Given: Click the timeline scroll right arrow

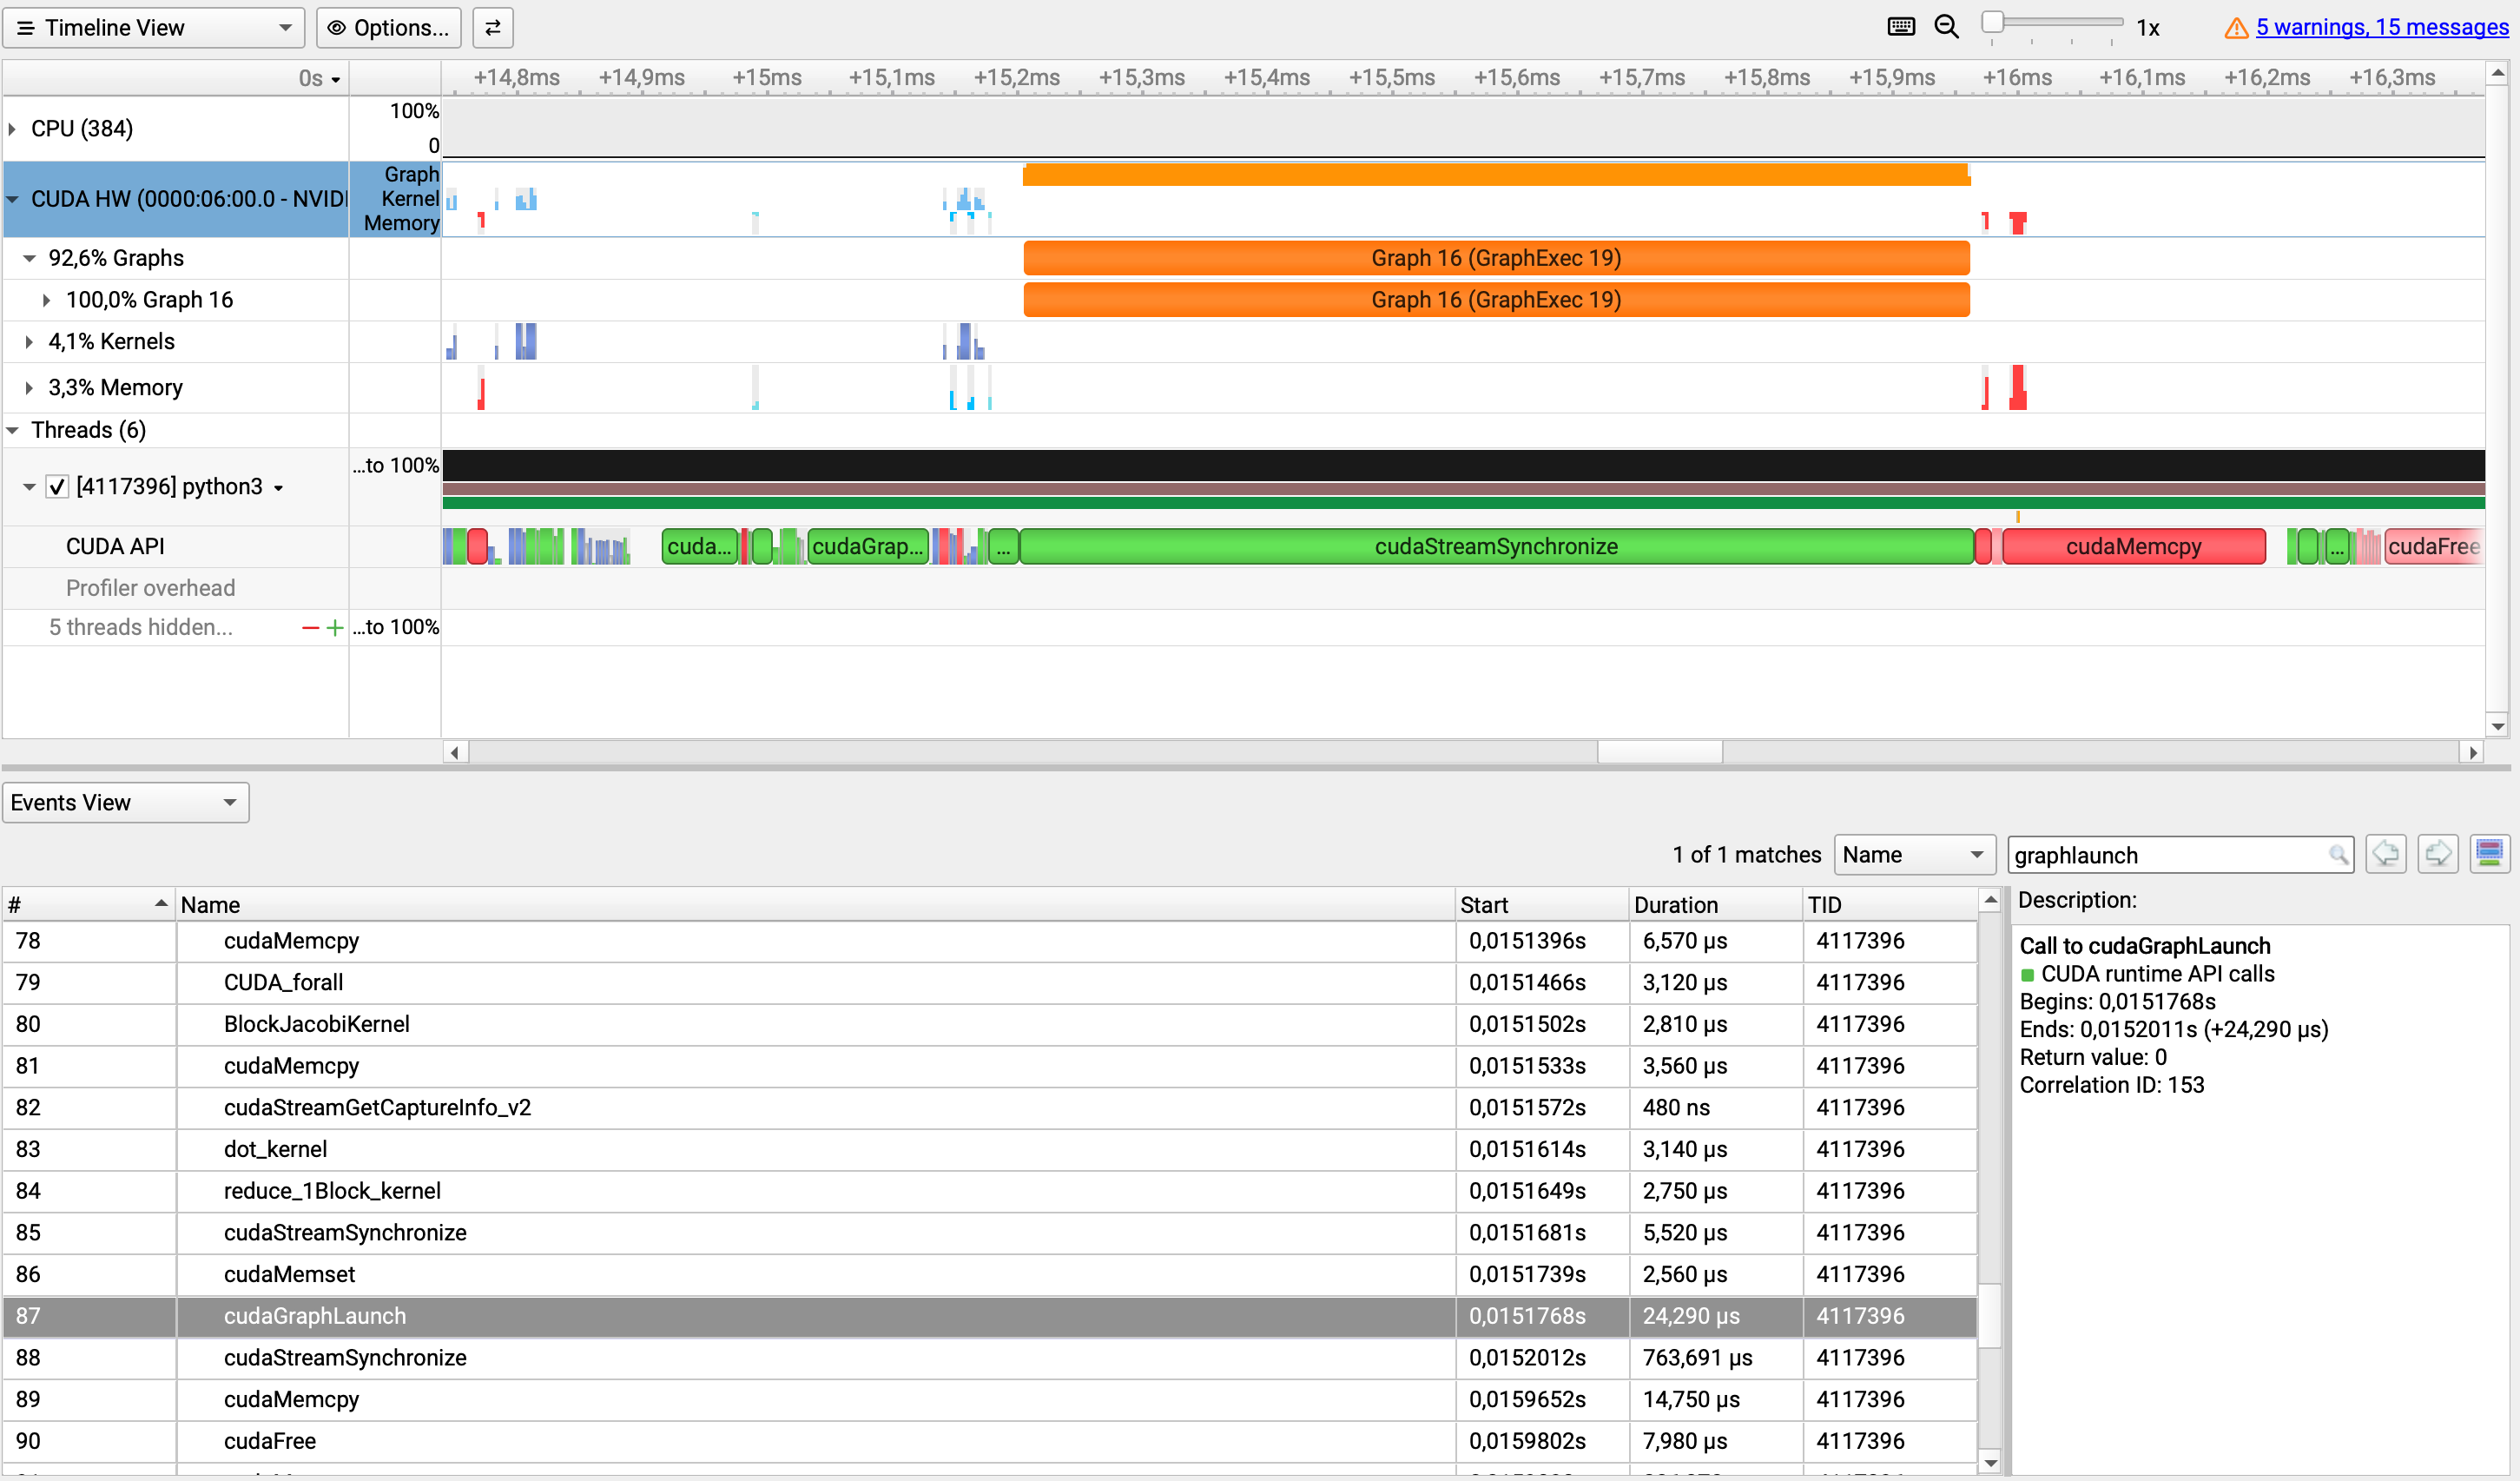Looking at the screenshot, I should point(2472,752).
